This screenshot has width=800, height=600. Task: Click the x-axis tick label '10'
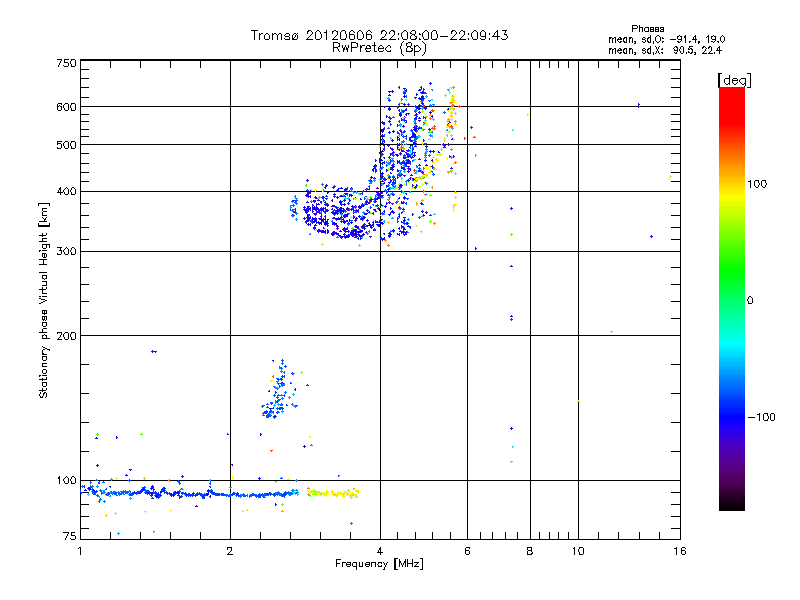(578, 551)
